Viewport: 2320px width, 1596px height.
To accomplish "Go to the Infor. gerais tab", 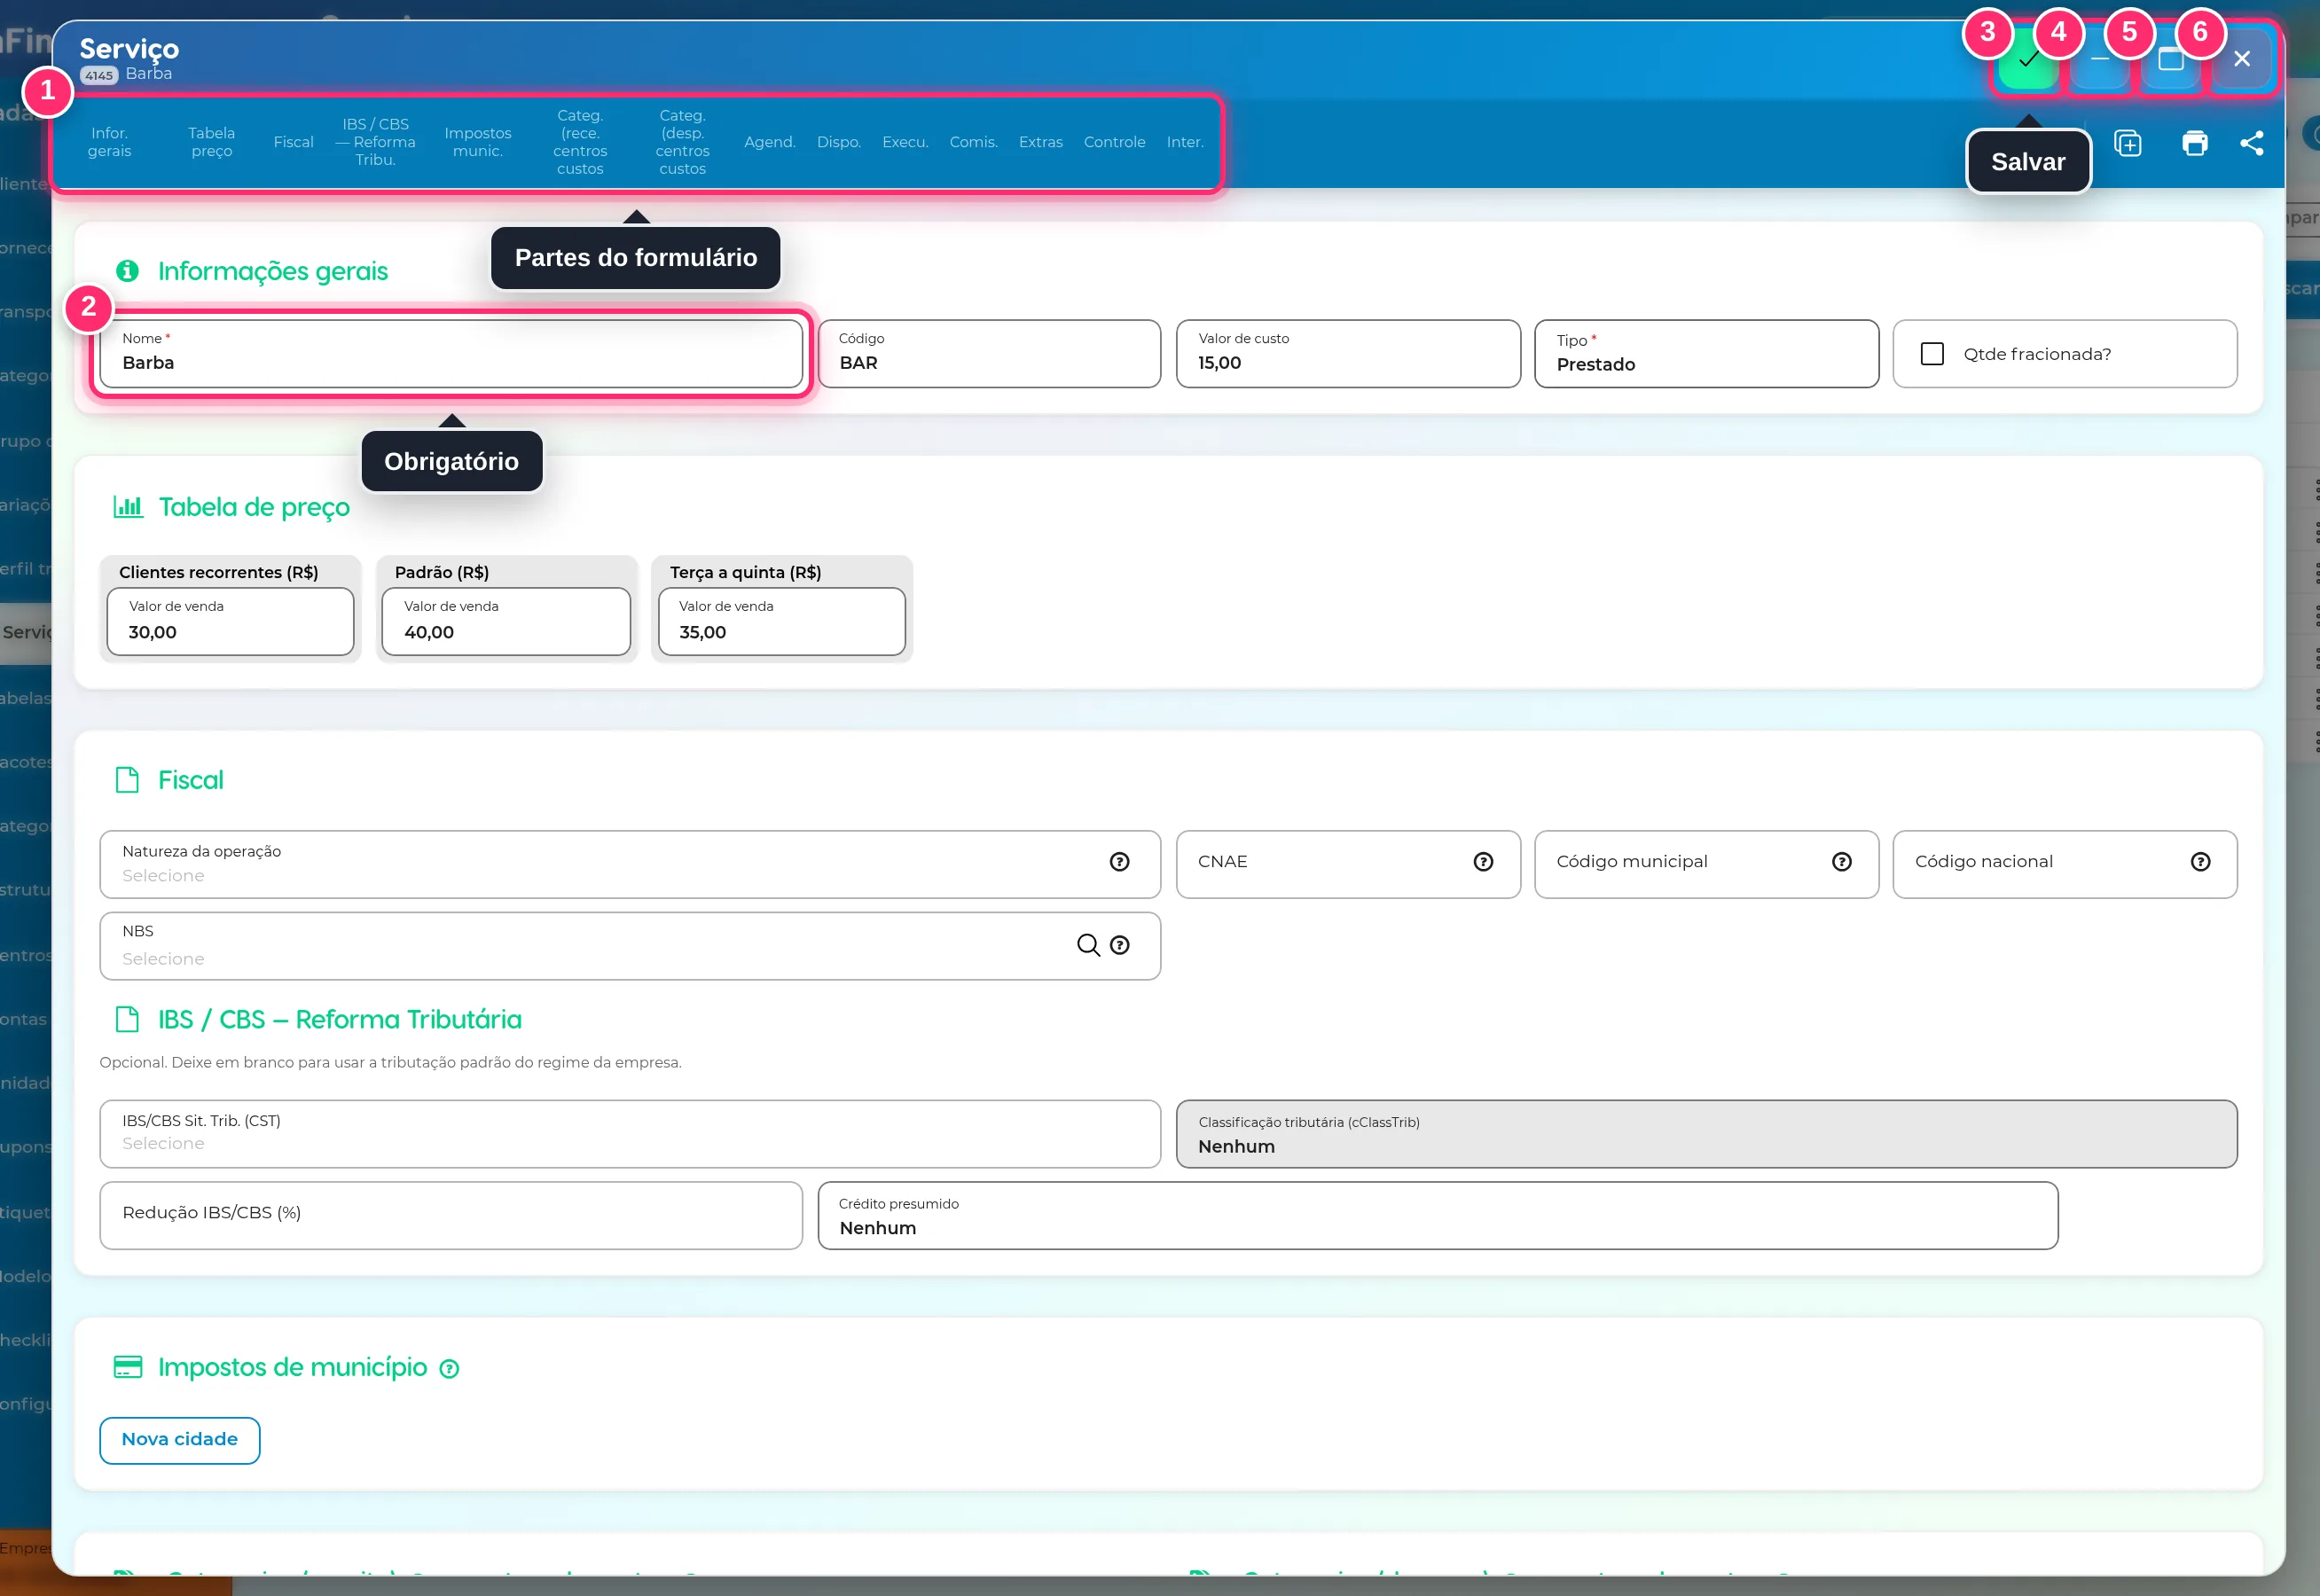I will 109,142.
